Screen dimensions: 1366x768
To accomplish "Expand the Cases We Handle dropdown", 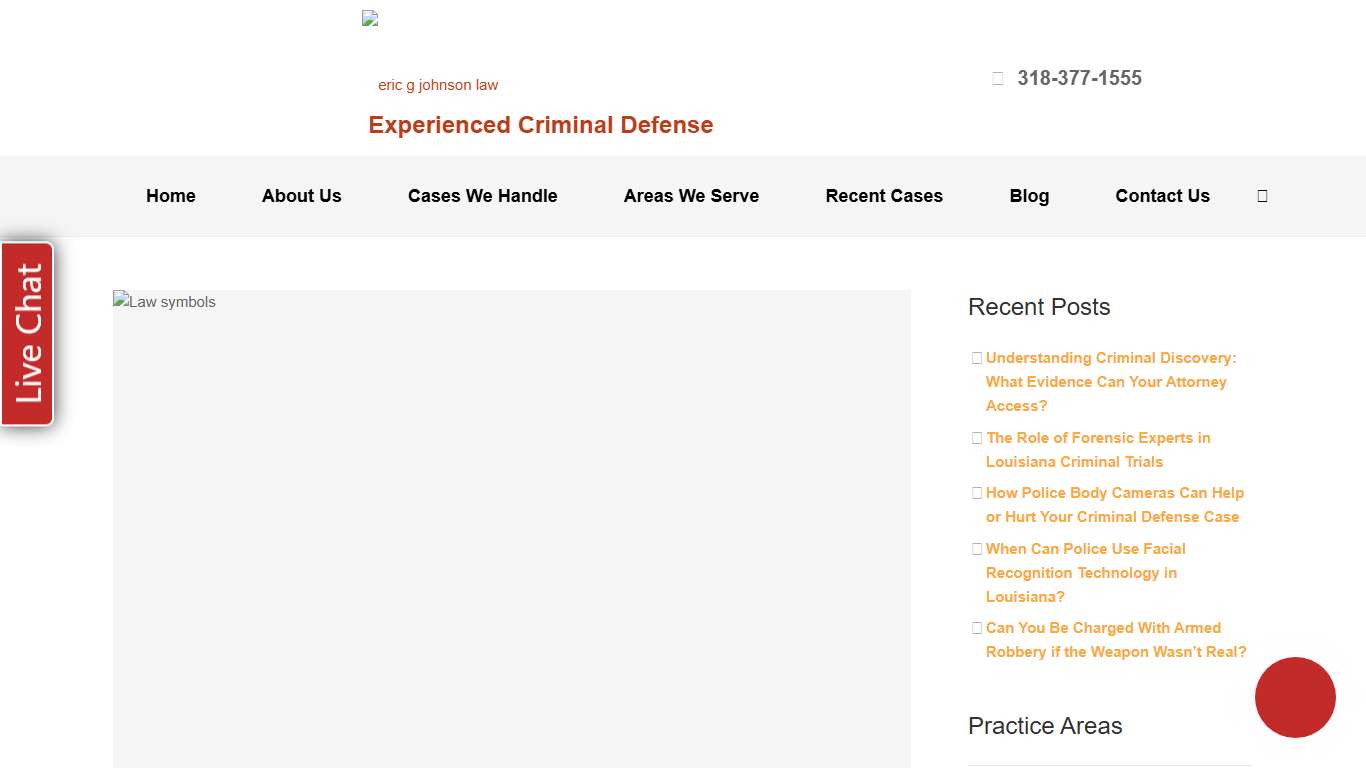I will [482, 196].
